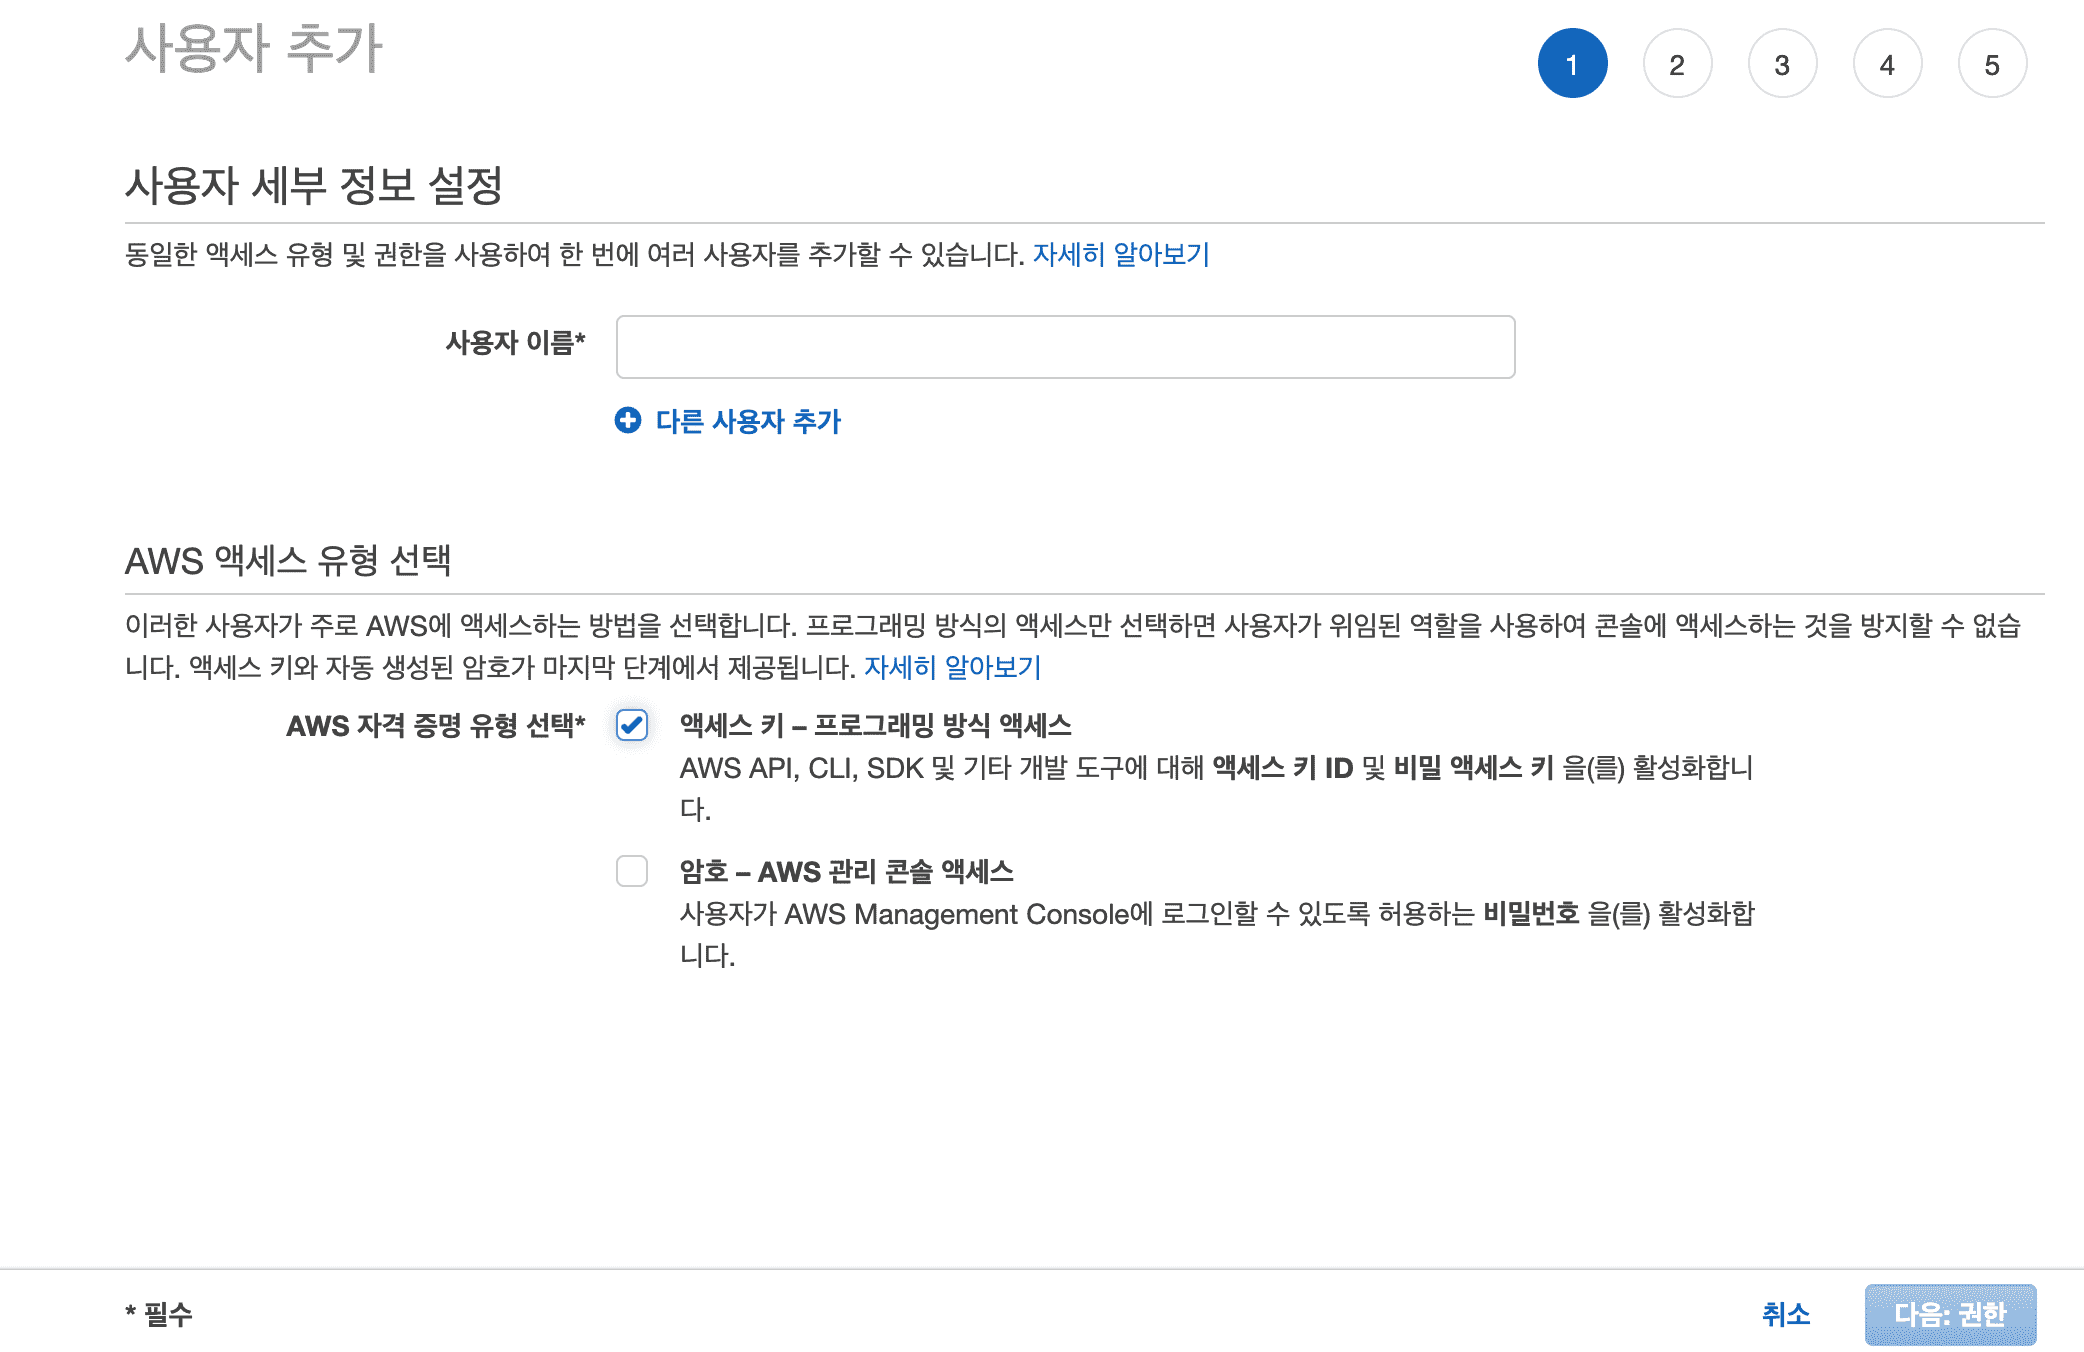Image resolution: width=2084 pixels, height=1352 pixels.
Task: Open 자세히 알아보기 link under 사용자 세부 정보
Action: tap(1121, 255)
